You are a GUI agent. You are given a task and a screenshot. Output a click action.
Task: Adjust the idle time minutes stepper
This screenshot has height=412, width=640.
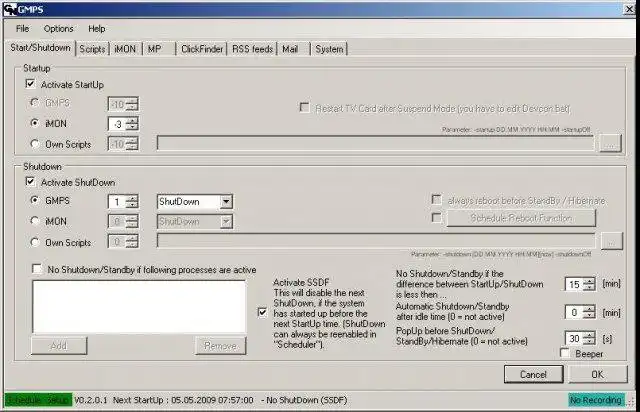pos(589,312)
